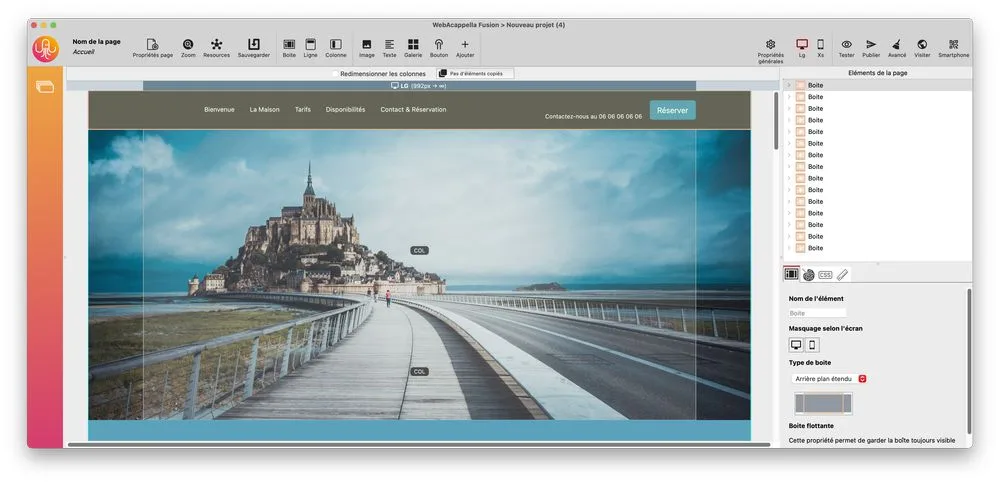
Task: Click the Nom de l'élément input field
Action: coord(817,313)
